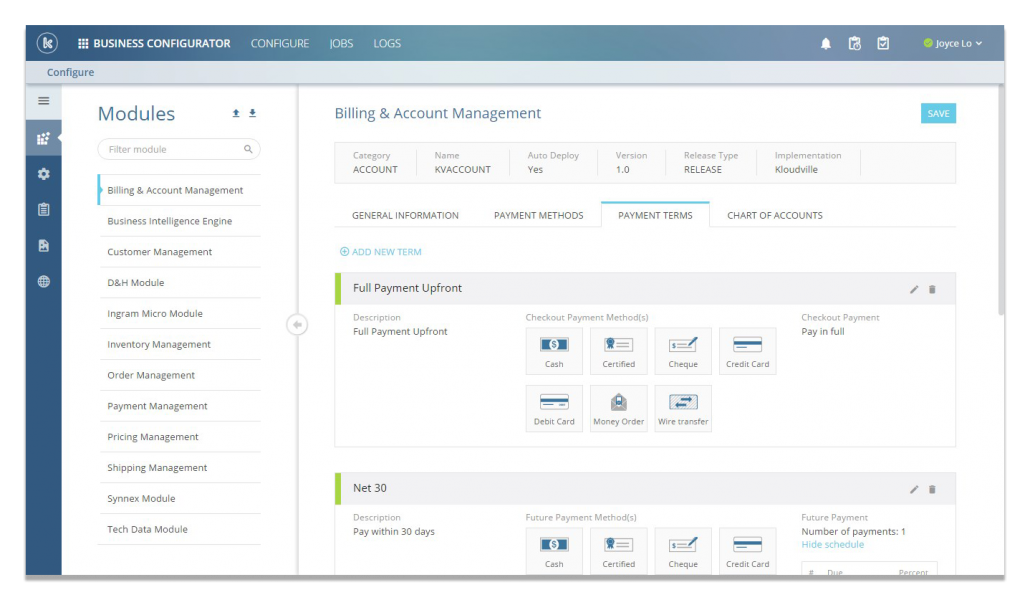Select Order Management module
Image resolution: width=1030 pixels, height=600 pixels.
pos(179,375)
